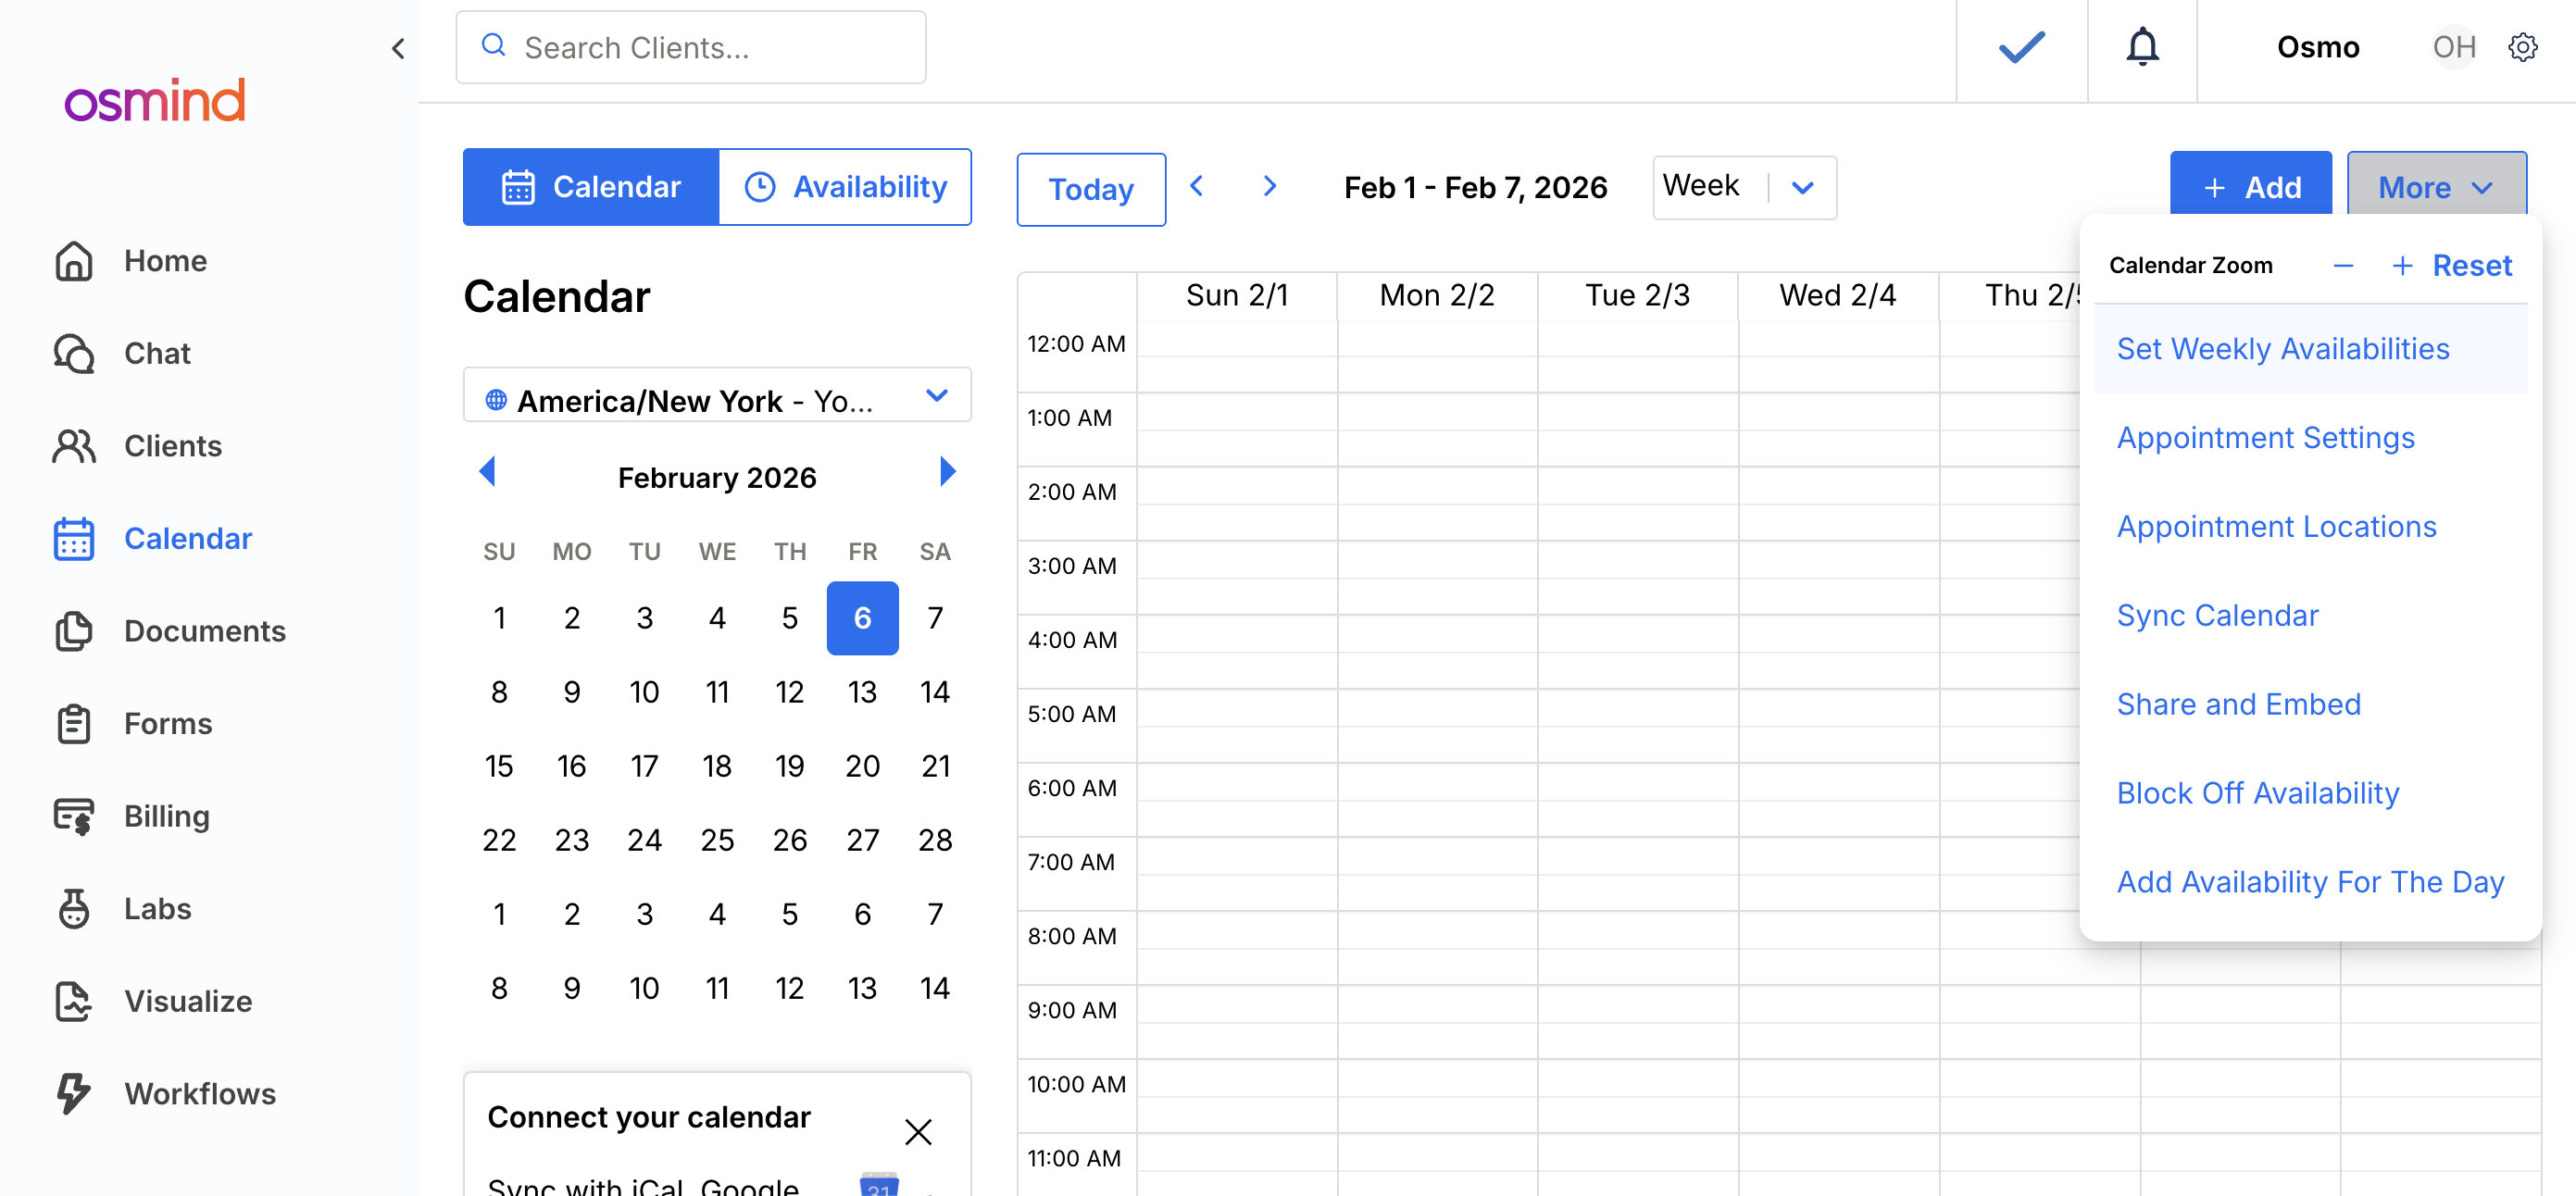Select February 20 in mini calendar

point(862,766)
